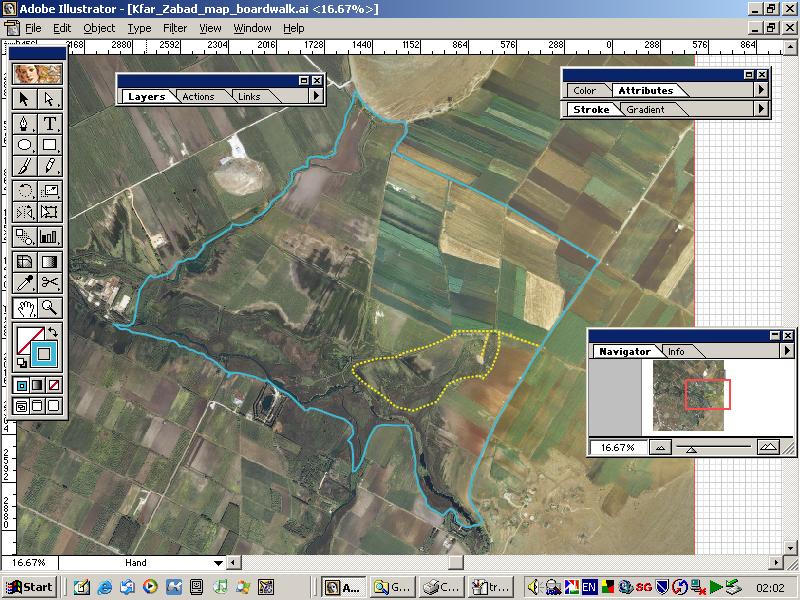The height and width of the screenshot is (600, 800).
Task: Select the Type tool
Action: tap(50, 123)
